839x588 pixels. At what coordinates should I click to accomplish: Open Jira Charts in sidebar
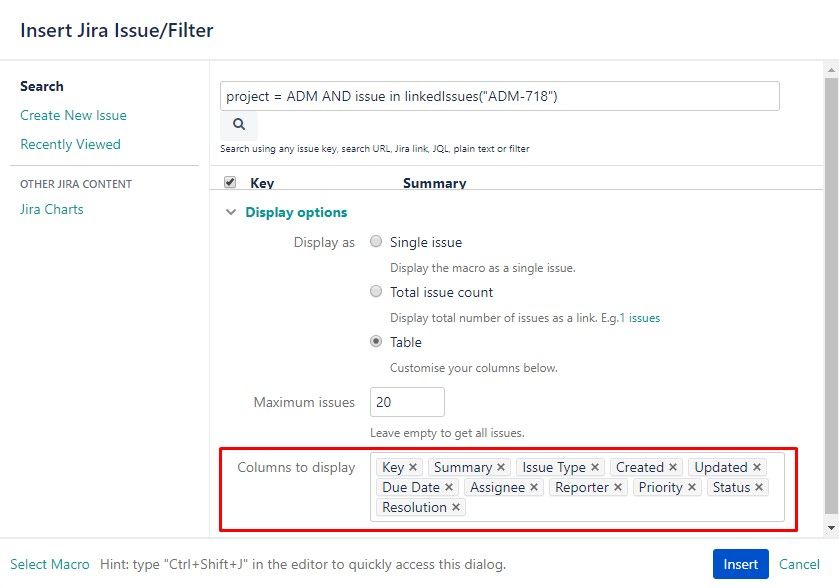tap(52, 209)
